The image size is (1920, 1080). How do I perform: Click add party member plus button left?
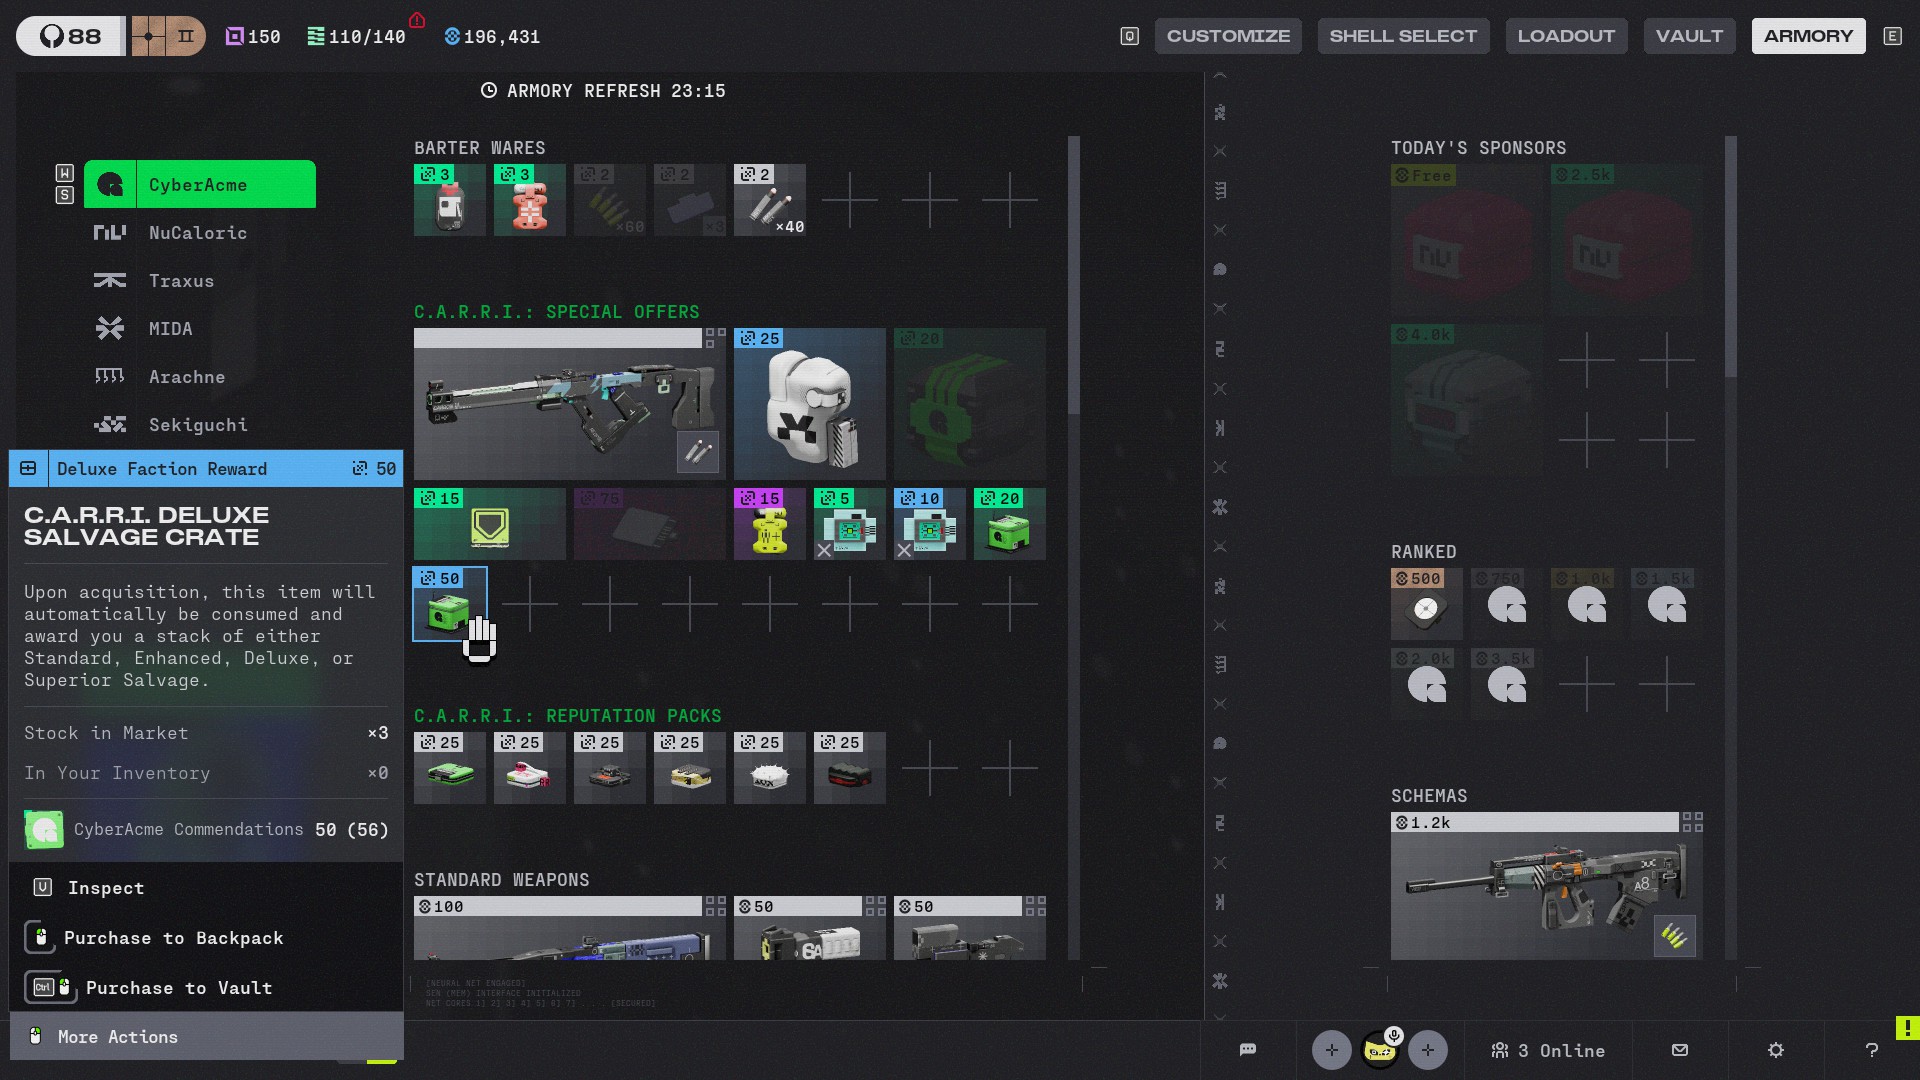click(1331, 1050)
